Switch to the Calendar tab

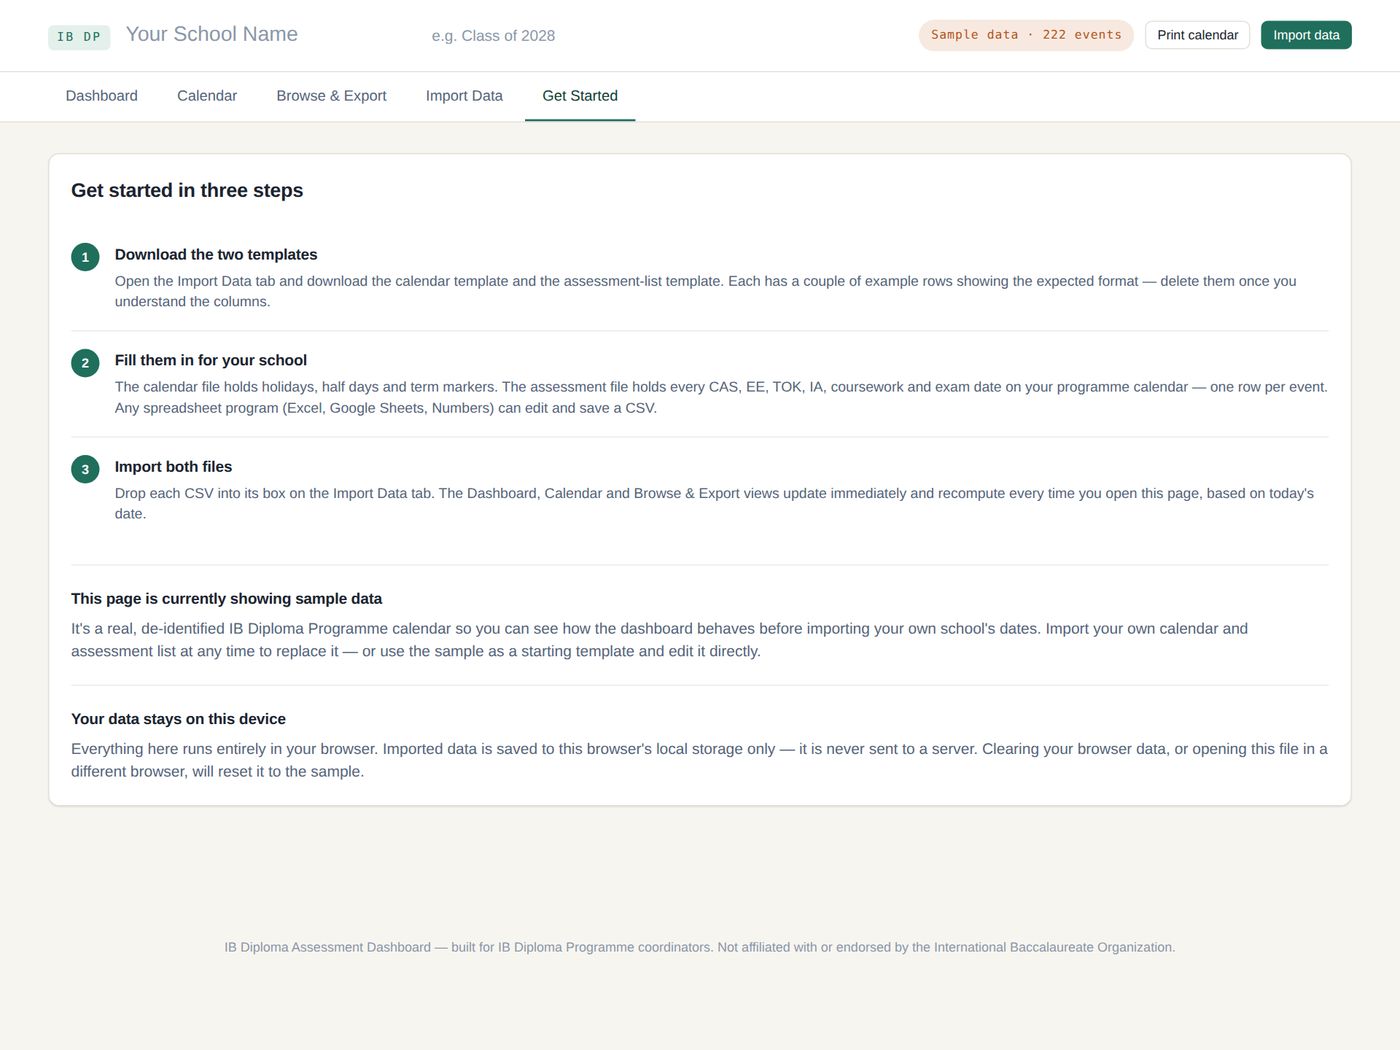(207, 96)
